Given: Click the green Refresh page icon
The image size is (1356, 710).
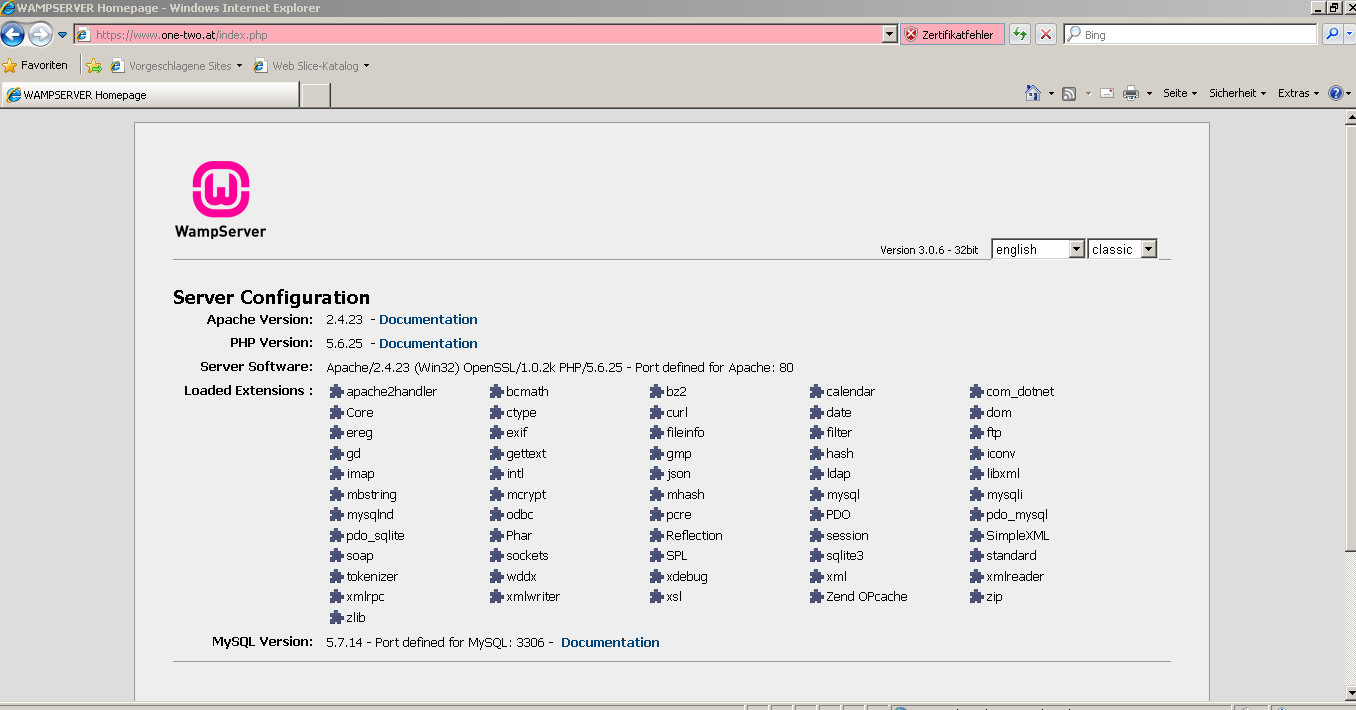Looking at the screenshot, I should pos(1020,35).
